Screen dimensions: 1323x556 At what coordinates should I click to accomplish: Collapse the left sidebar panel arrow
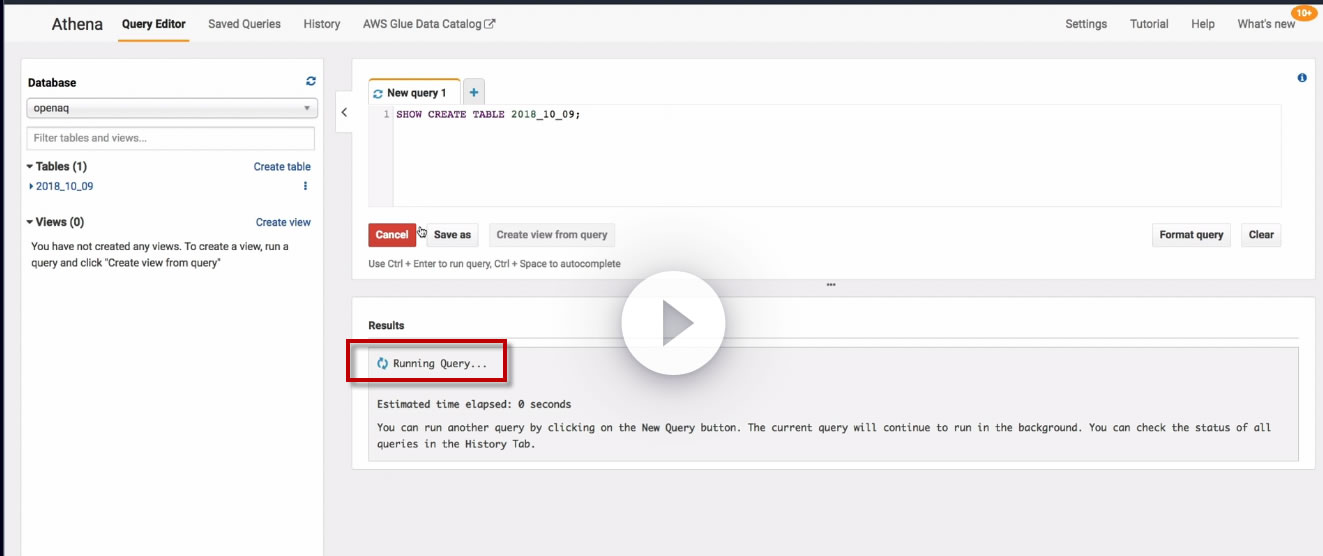[x=344, y=113]
